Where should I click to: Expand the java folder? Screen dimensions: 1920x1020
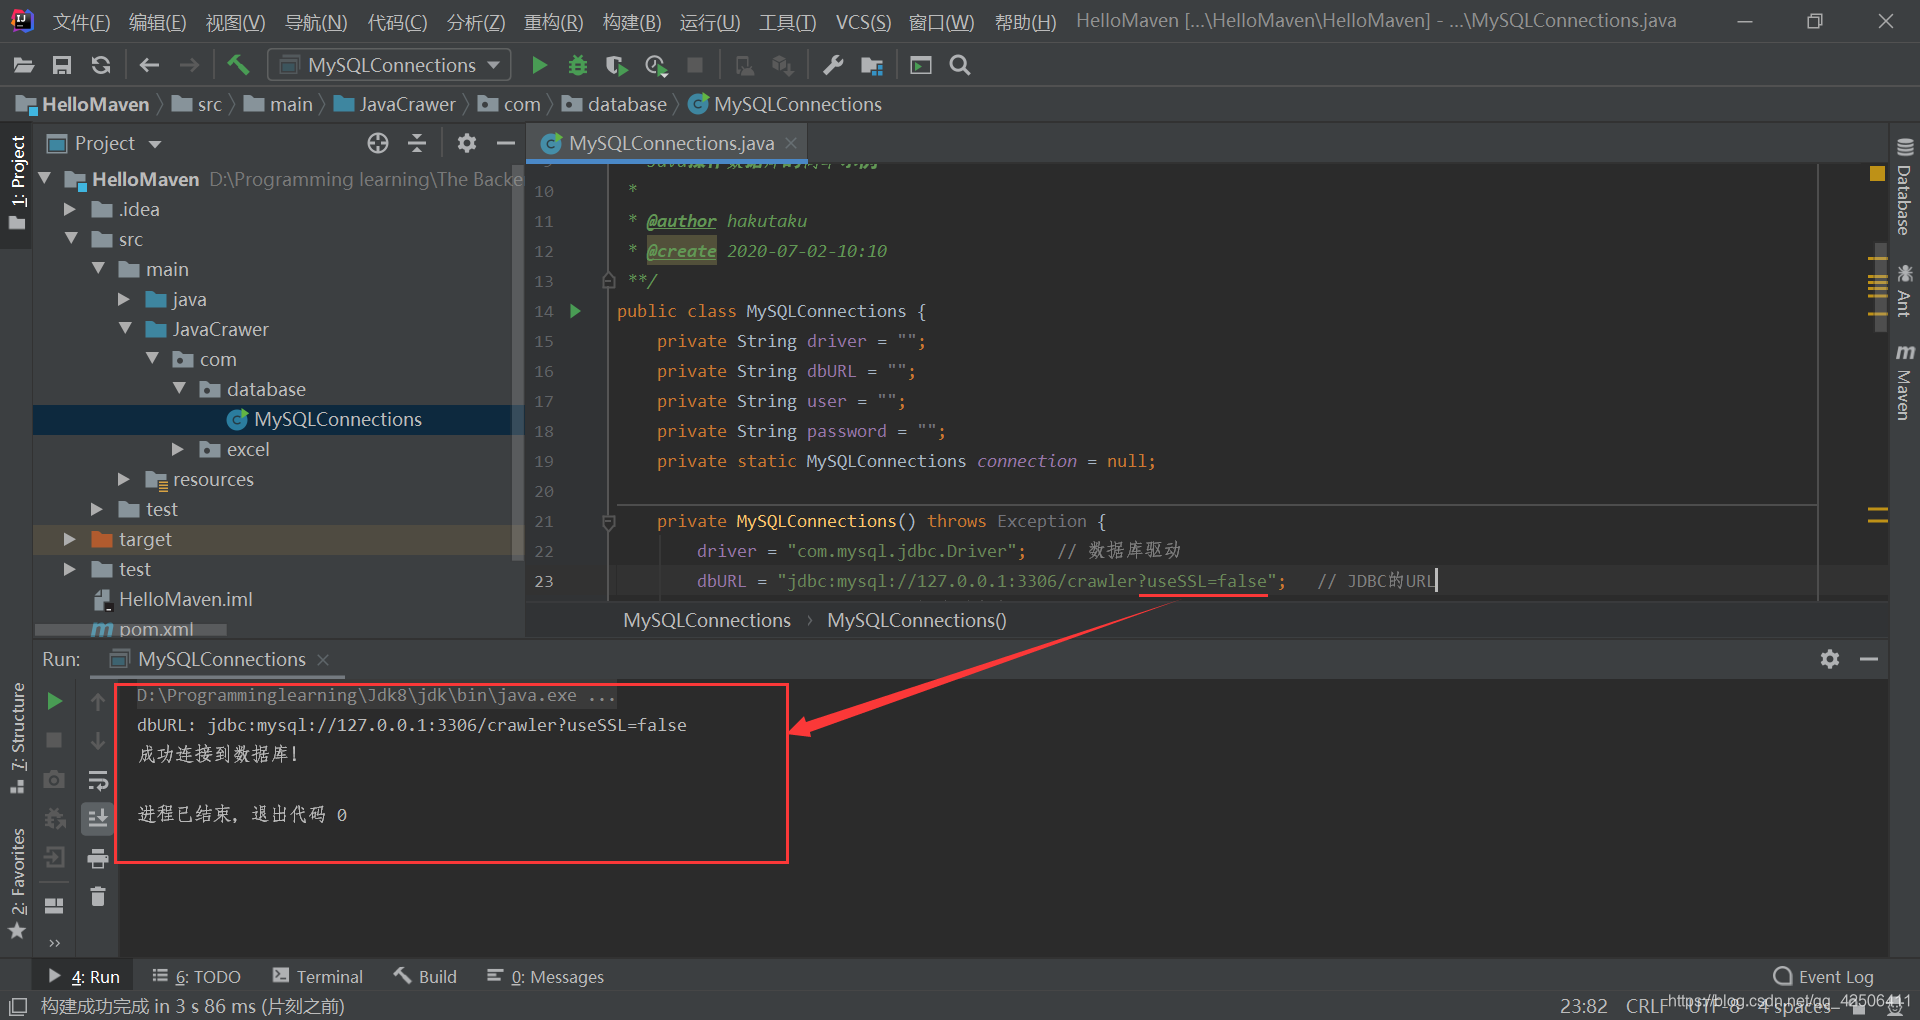[x=123, y=299]
